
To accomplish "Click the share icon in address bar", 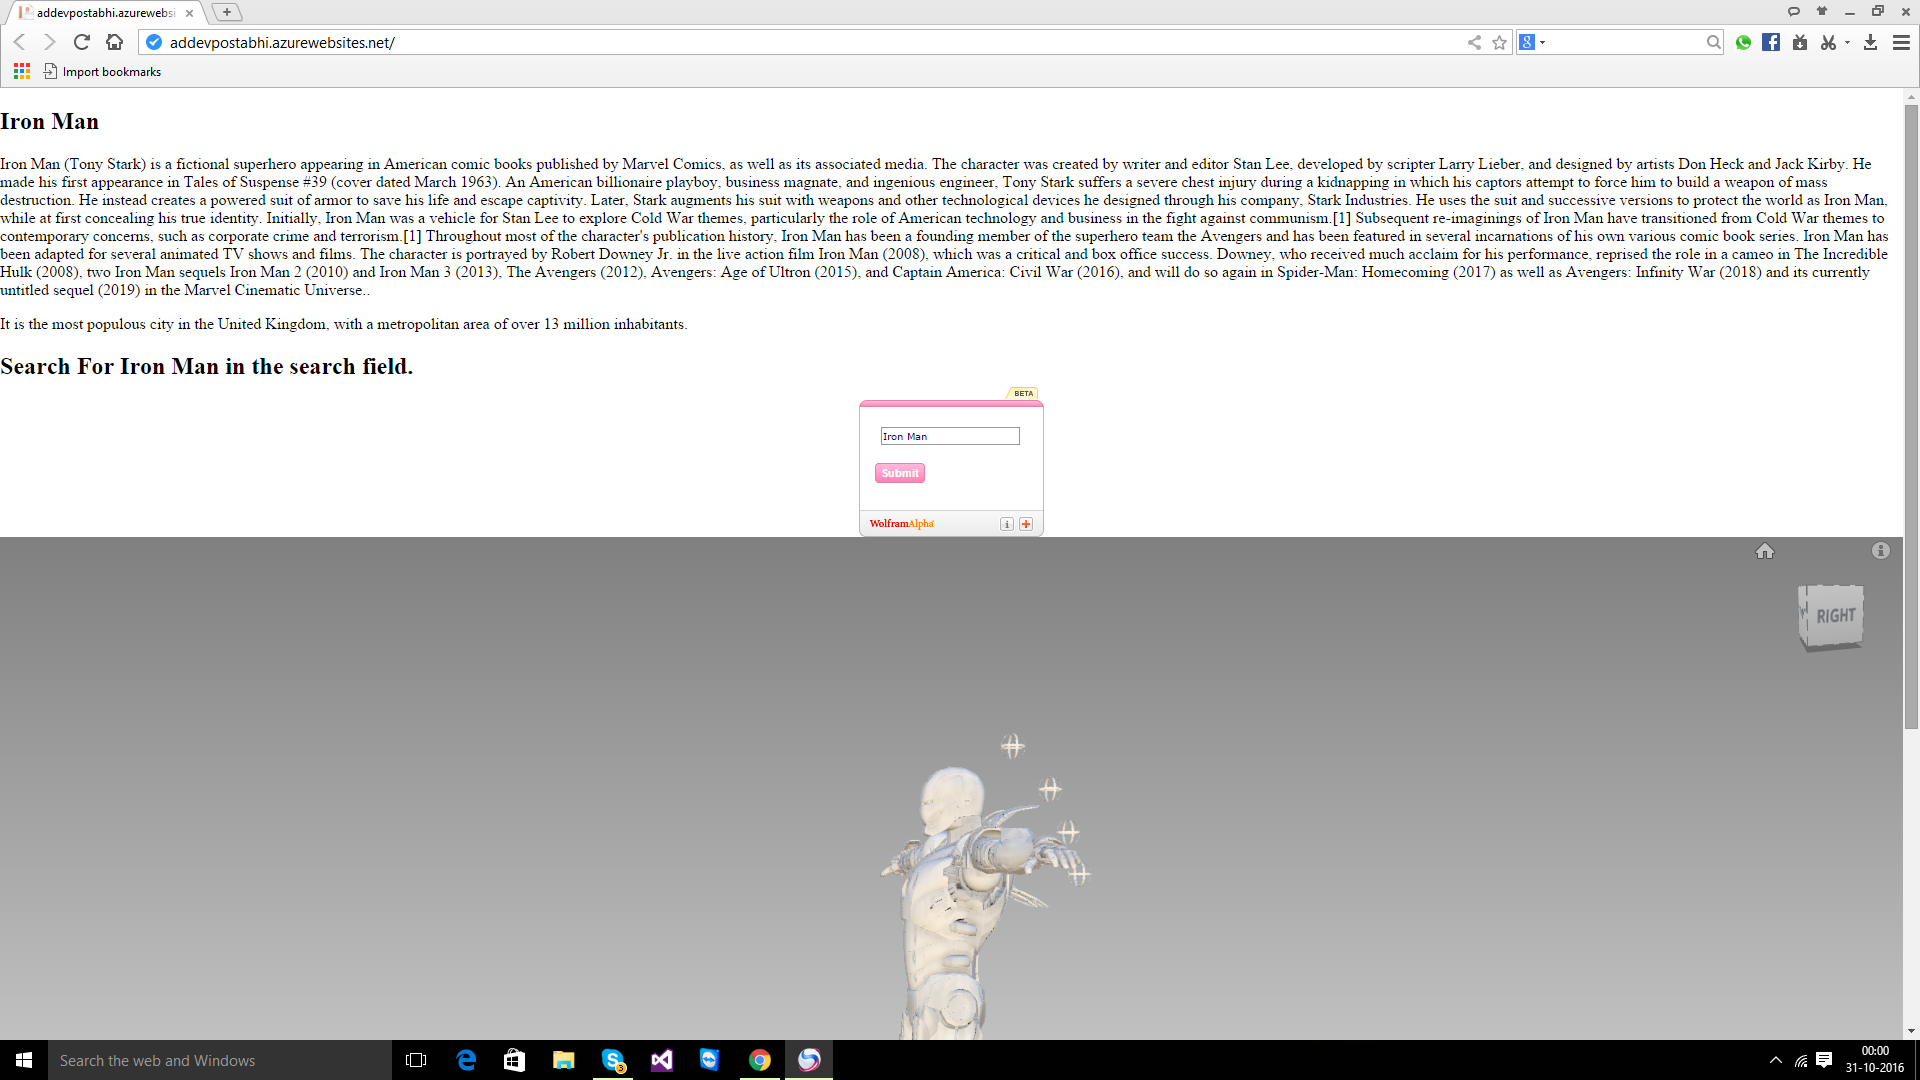I will point(1474,42).
